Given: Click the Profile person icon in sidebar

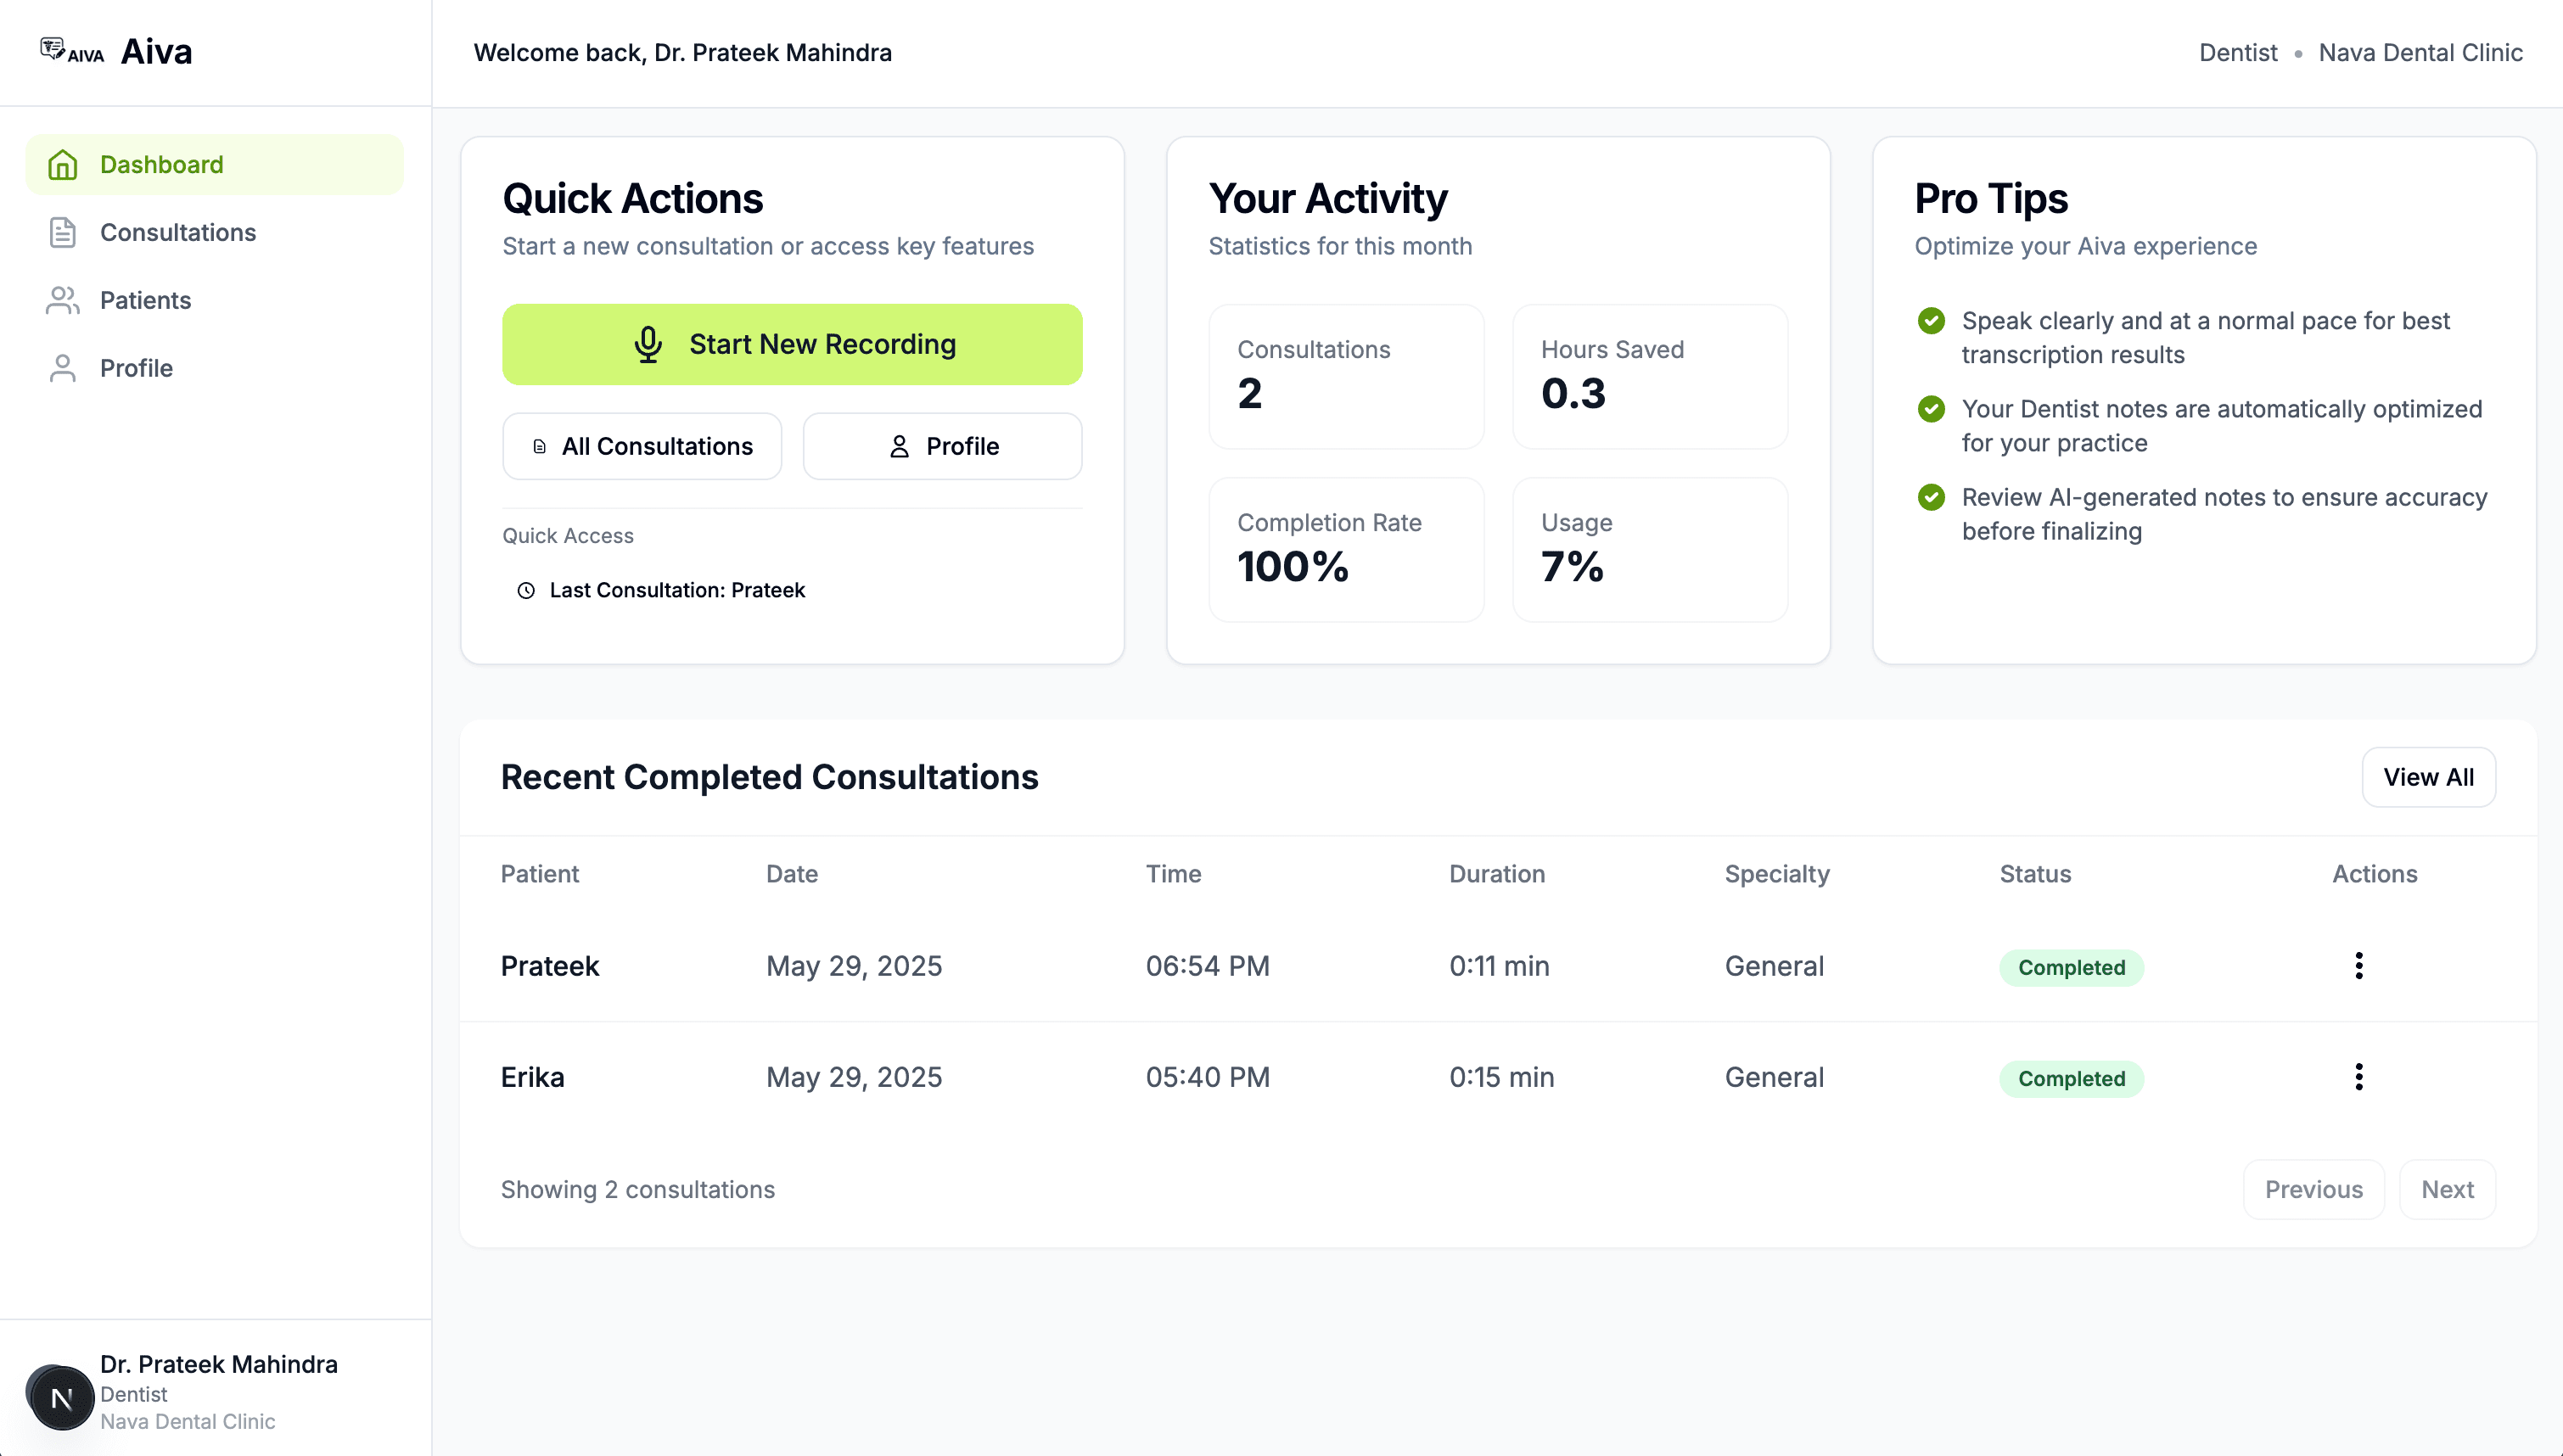Looking at the screenshot, I should coord(63,368).
